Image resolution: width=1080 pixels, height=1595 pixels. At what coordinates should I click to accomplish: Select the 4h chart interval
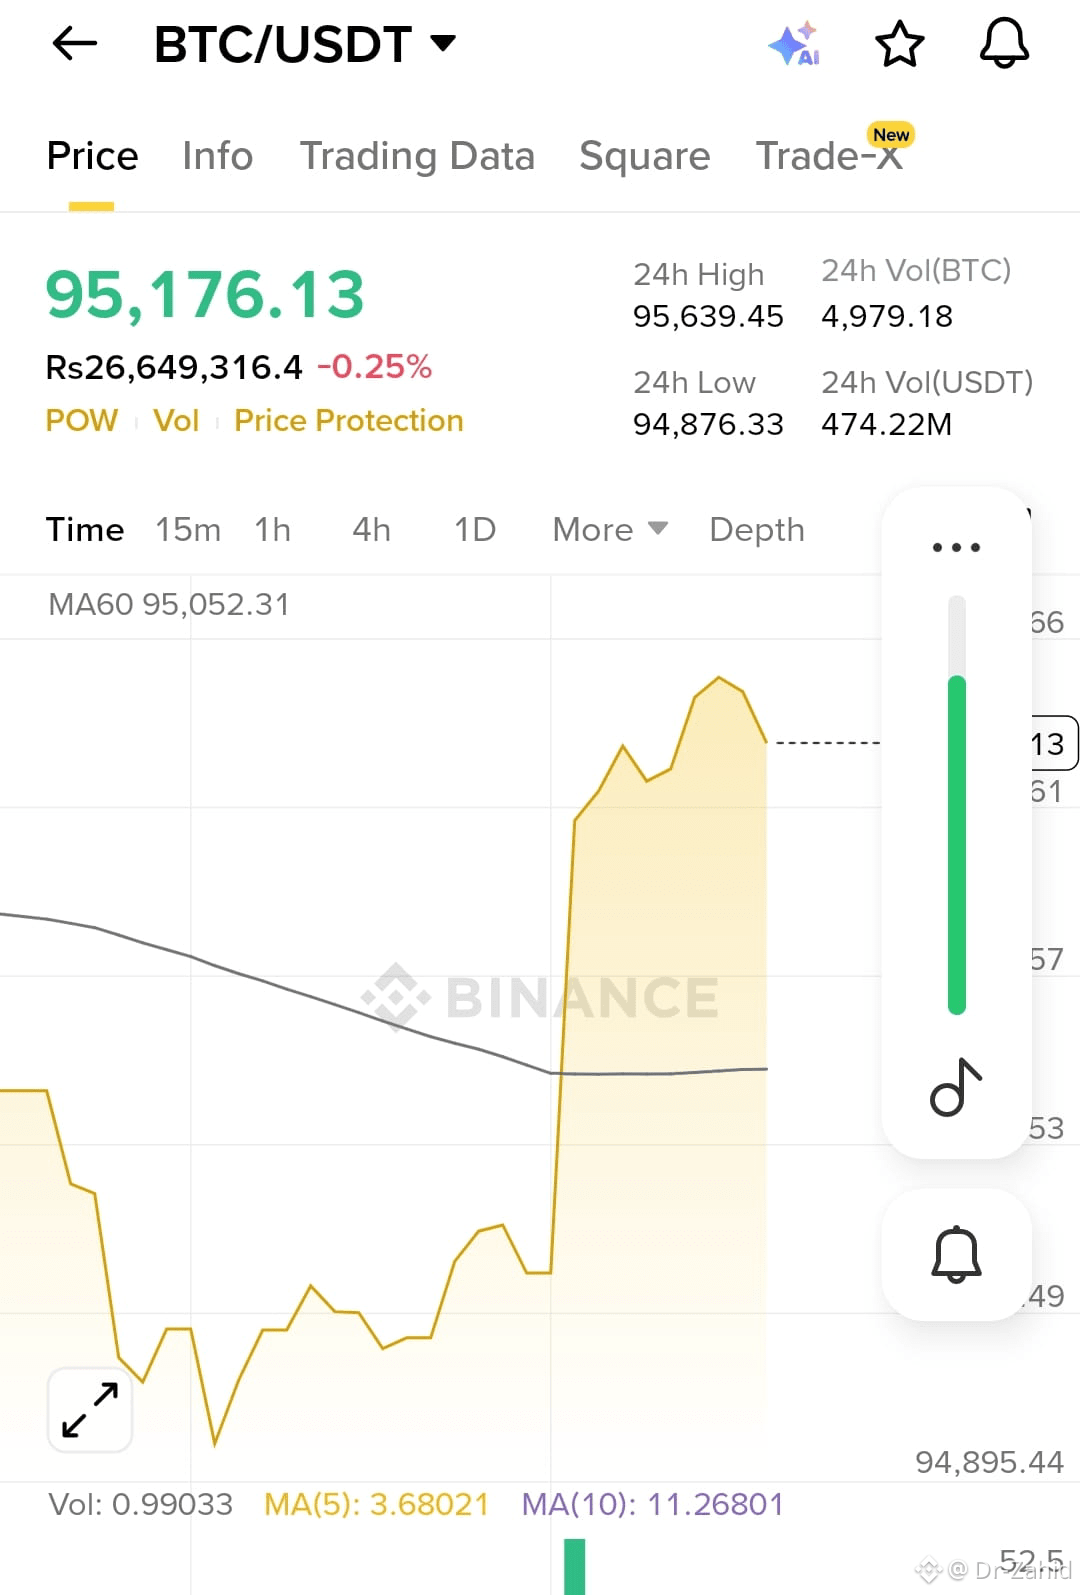371,529
